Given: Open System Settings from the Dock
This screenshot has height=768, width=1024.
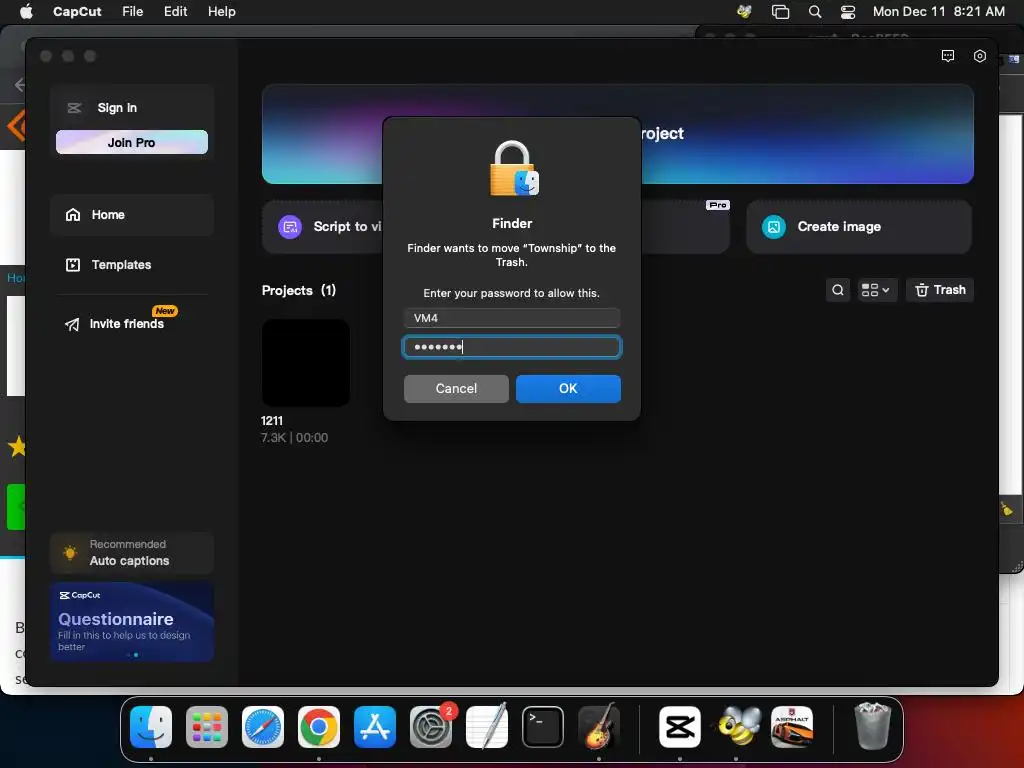Looking at the screenshot, I should click(x=431, y=727).
